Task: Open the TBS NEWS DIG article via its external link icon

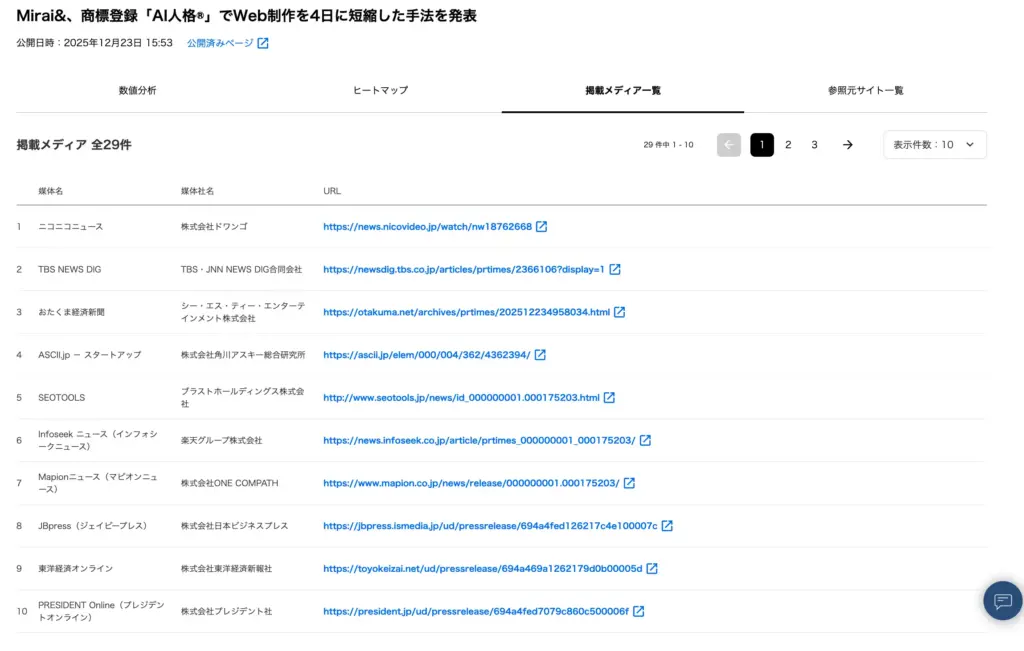Action: (x=613, y=269)
